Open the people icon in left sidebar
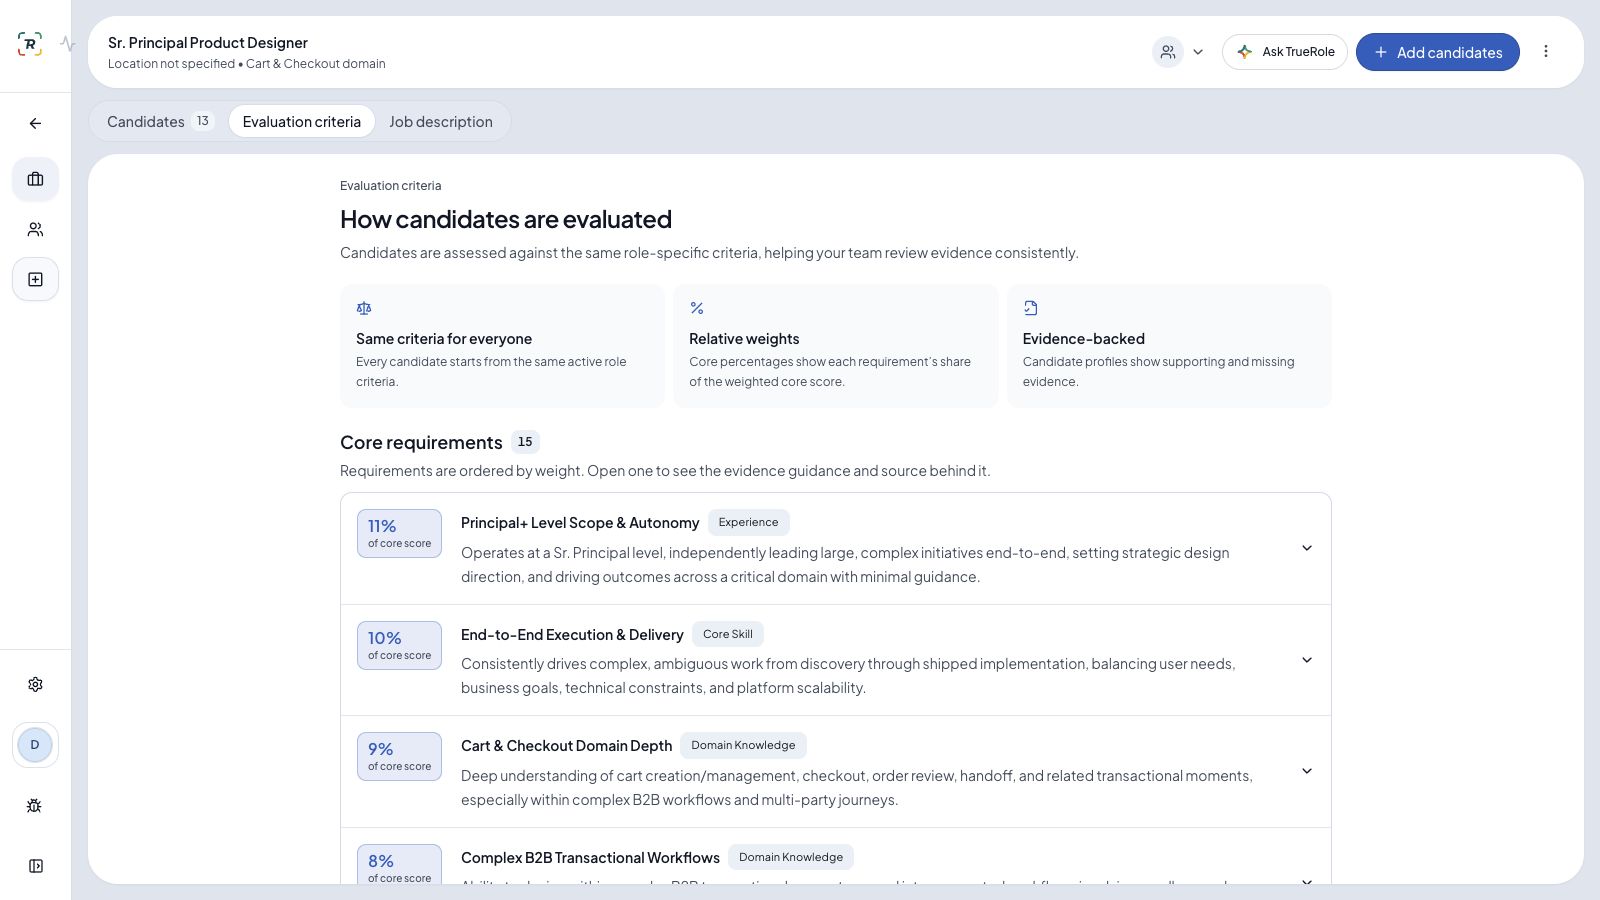Image resolution: width=1600 pixels, height=900 pixels. [35, 229]
